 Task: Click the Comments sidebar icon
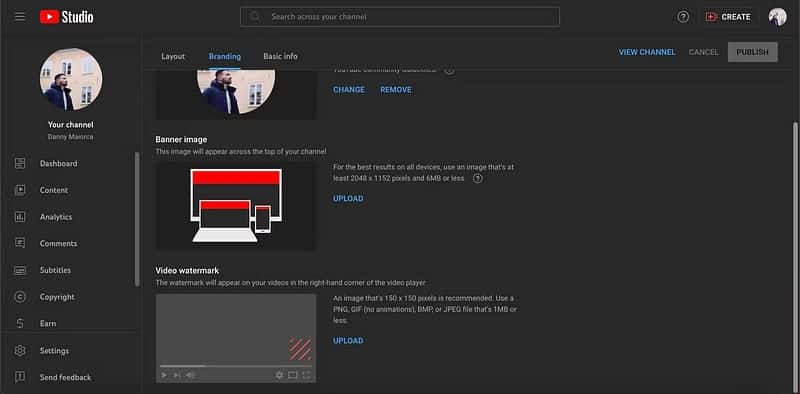20,243
